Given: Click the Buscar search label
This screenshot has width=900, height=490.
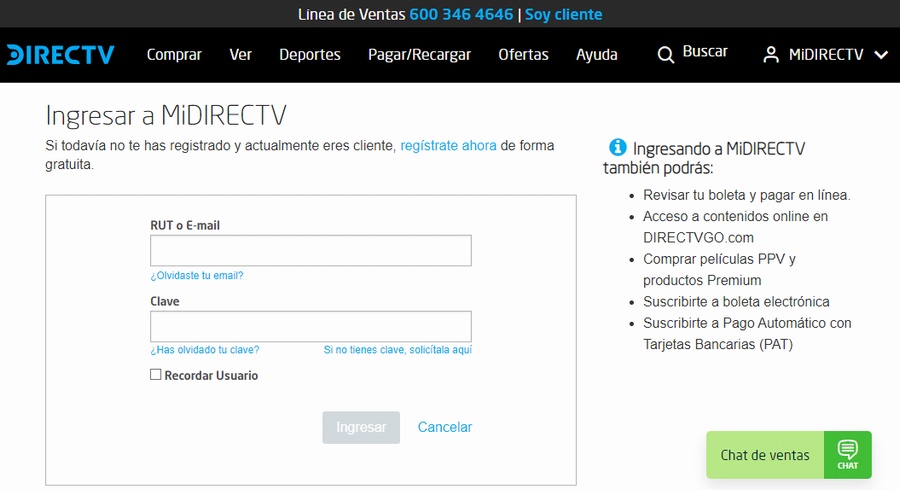Looking at the screenshot, I should (x=705, y=52).
